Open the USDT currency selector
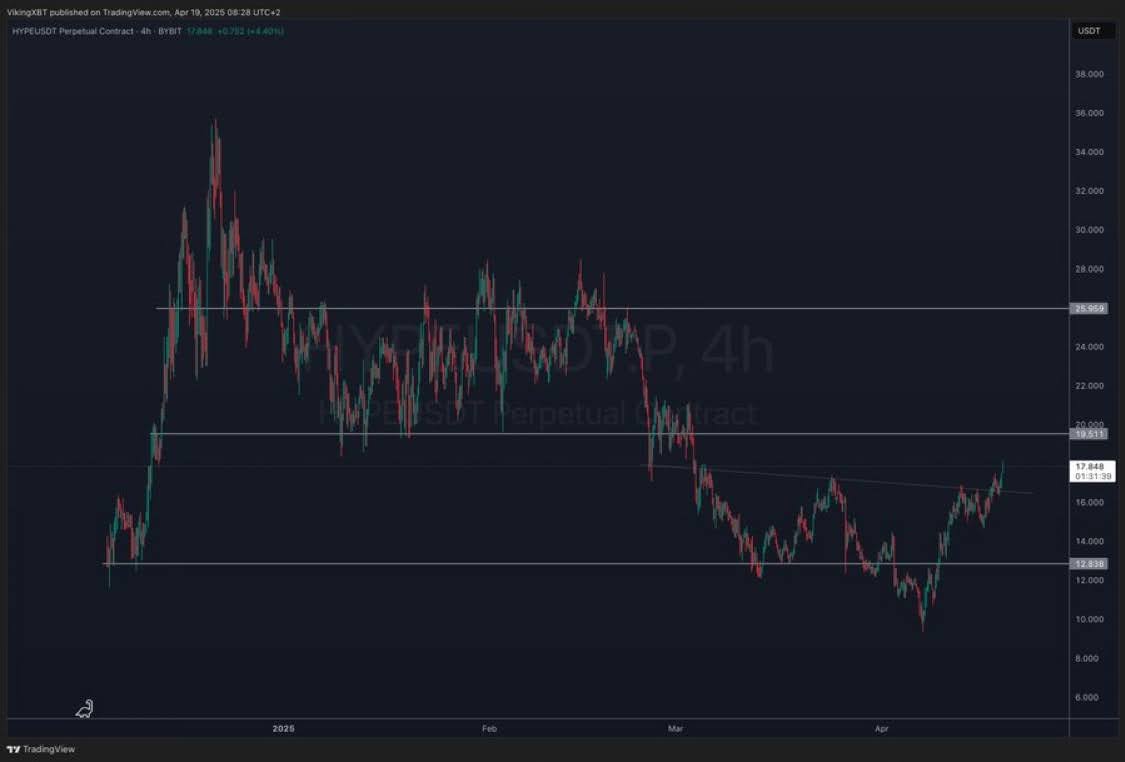 pyautogui.click(x=1088, y=31)
